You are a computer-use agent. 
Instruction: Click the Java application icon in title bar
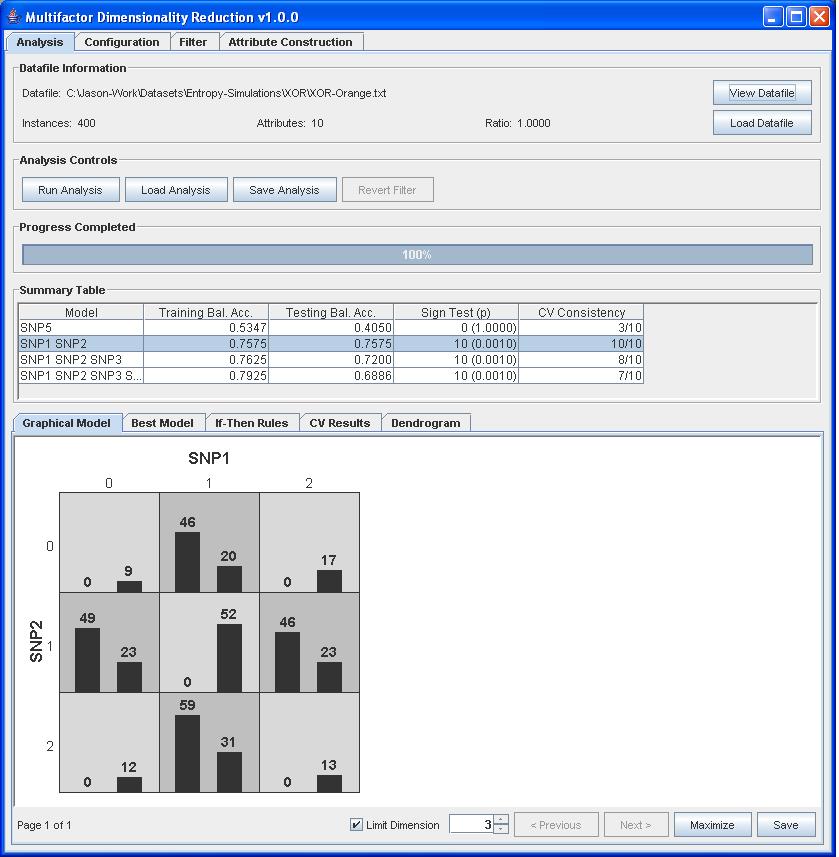(x=13, y=17)
